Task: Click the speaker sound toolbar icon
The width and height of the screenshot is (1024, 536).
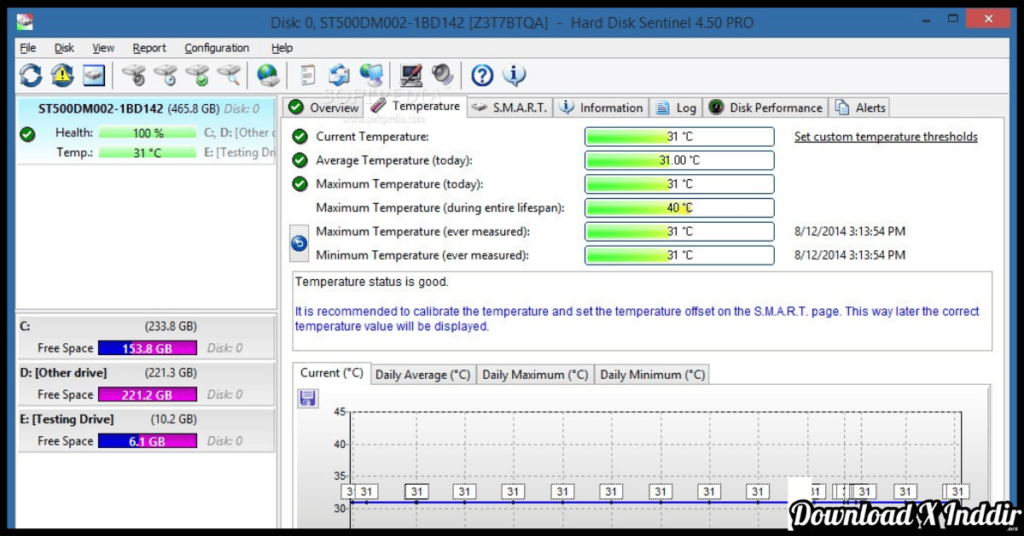Action: point(442,75)
